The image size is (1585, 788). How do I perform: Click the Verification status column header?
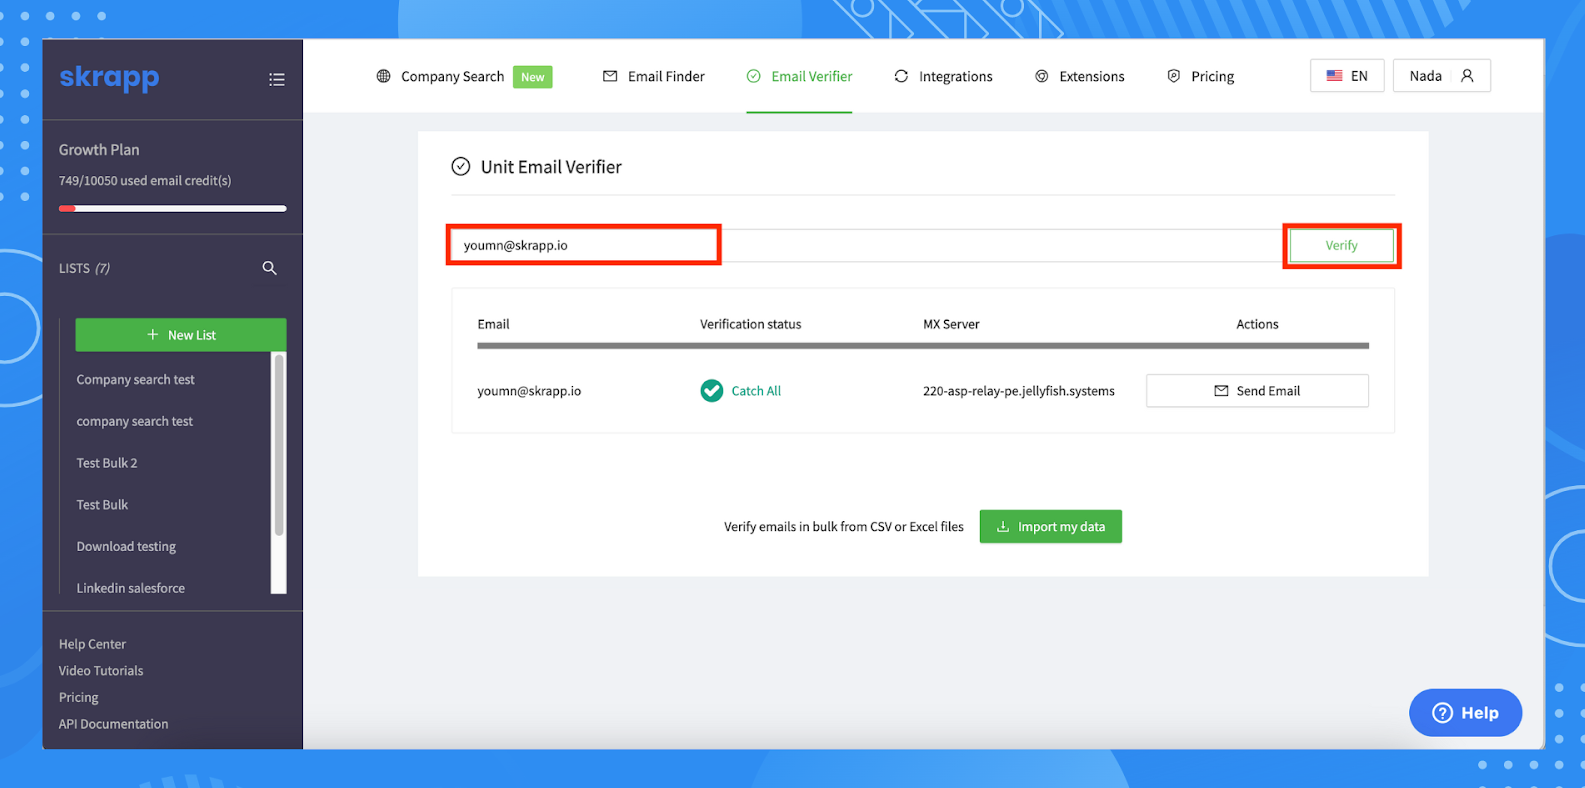click(750, 324)
